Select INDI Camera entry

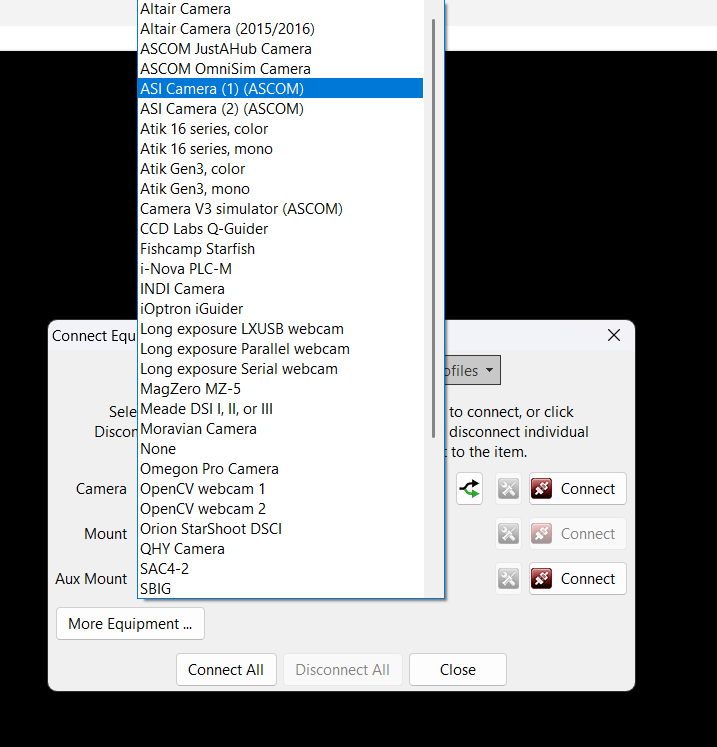tap(280, 289)
